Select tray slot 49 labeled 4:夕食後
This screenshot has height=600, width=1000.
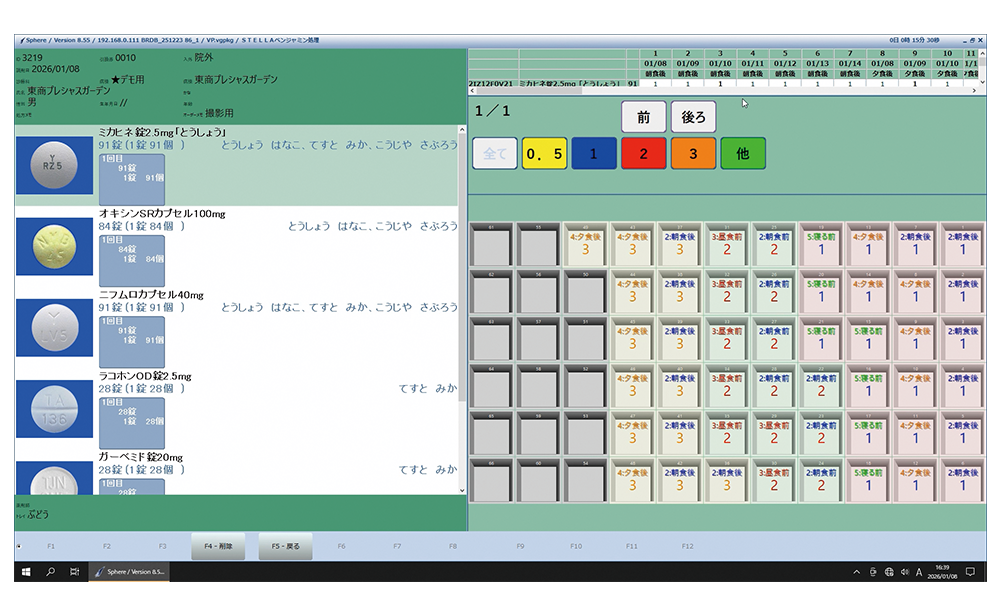[x=585, y=244]
